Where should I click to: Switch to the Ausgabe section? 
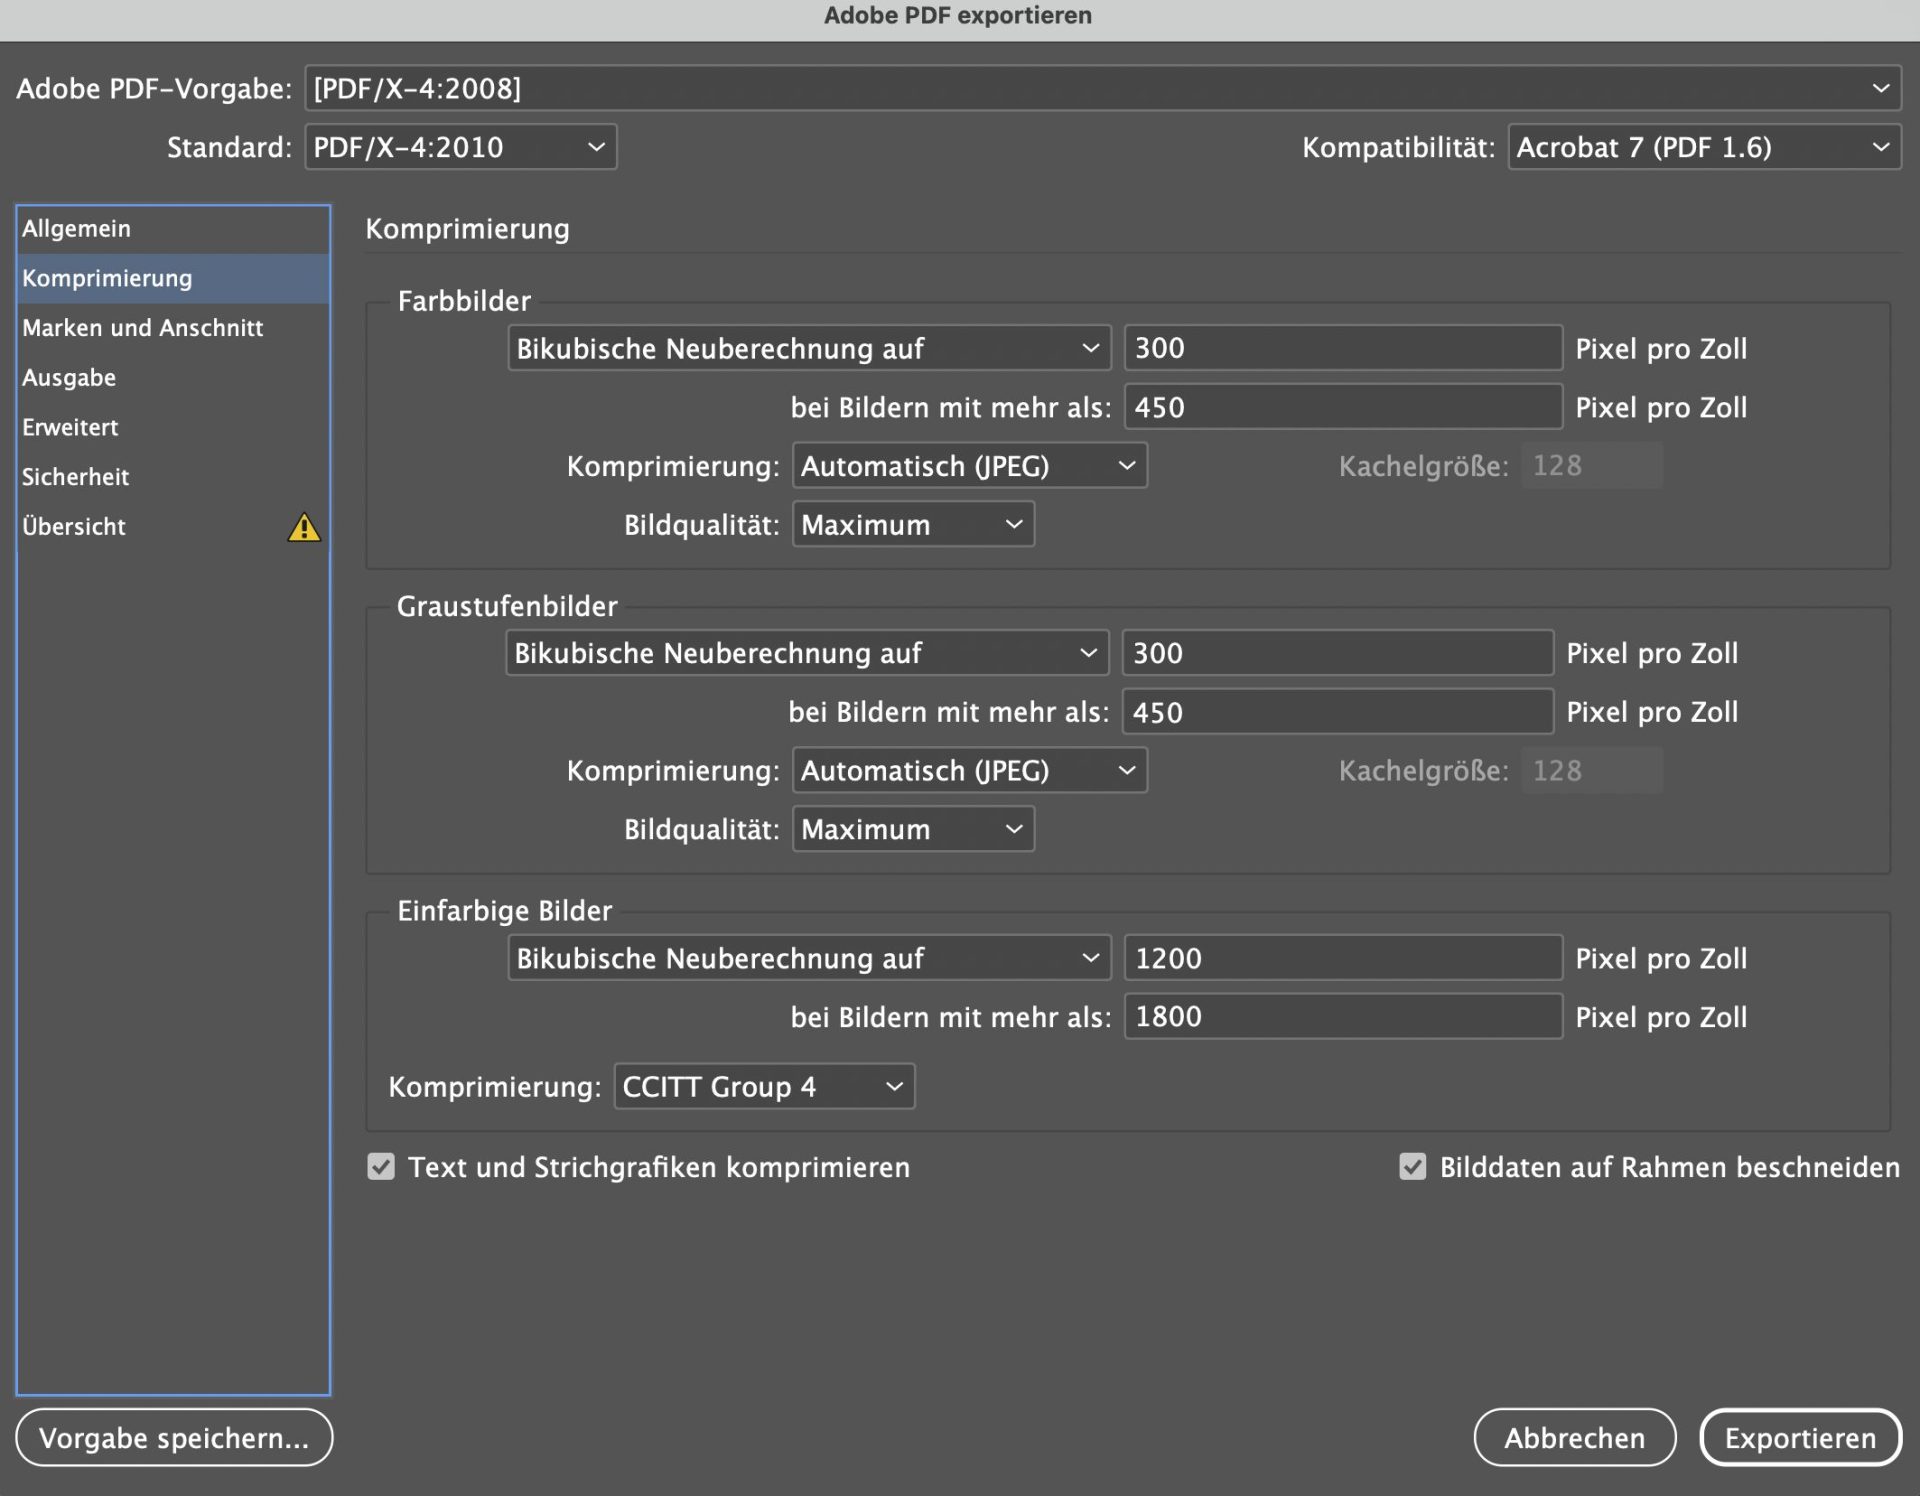point(173,378)
